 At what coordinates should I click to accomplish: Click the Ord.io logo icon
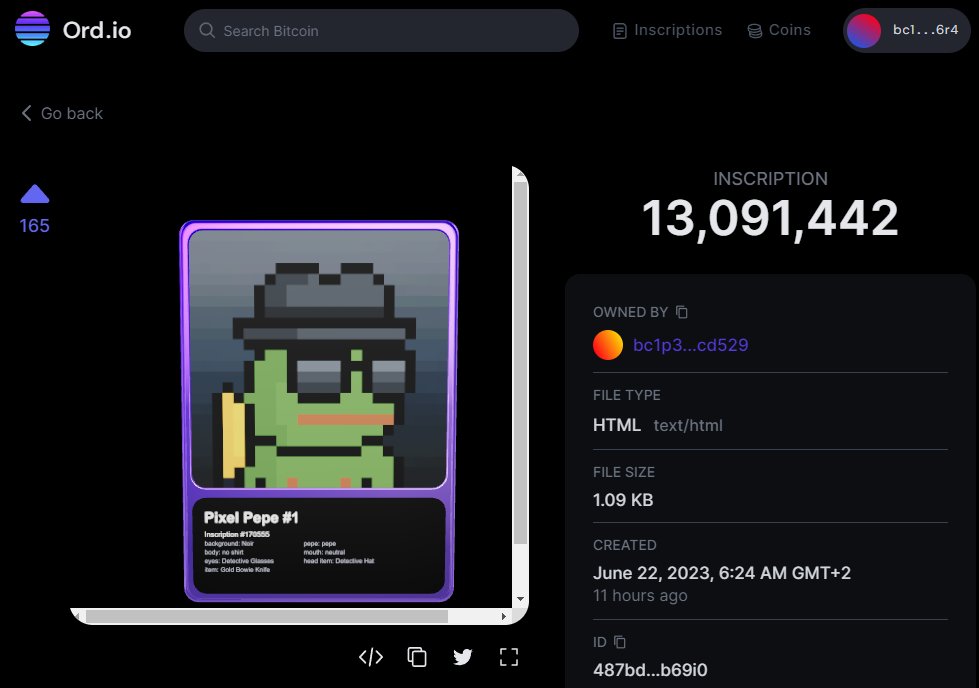(x=32, y=29)
